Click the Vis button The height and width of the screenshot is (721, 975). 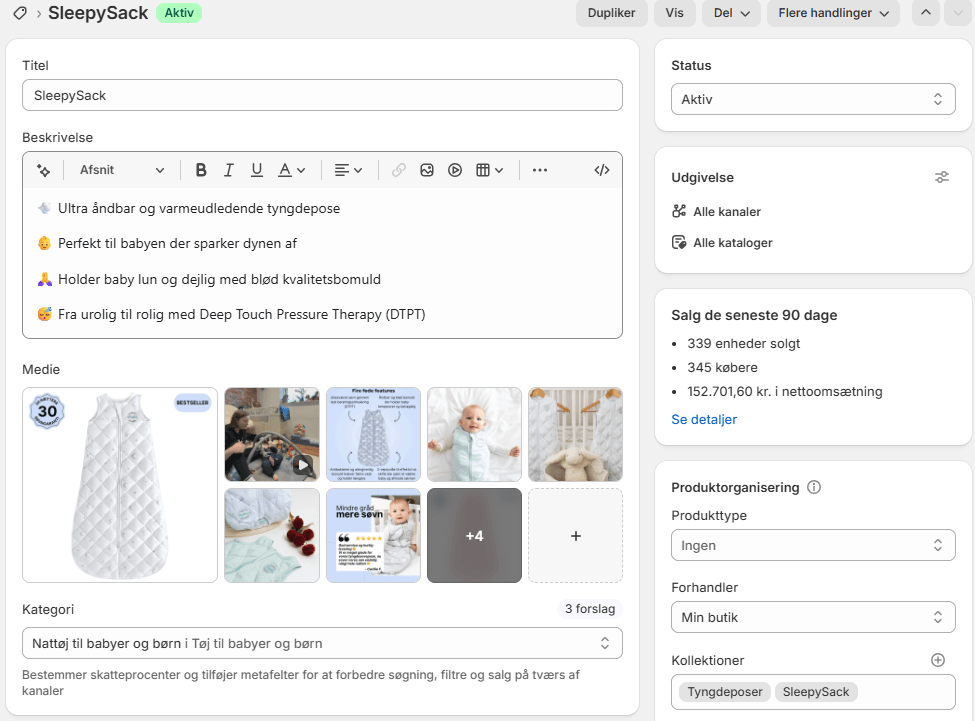coord(675,13)
